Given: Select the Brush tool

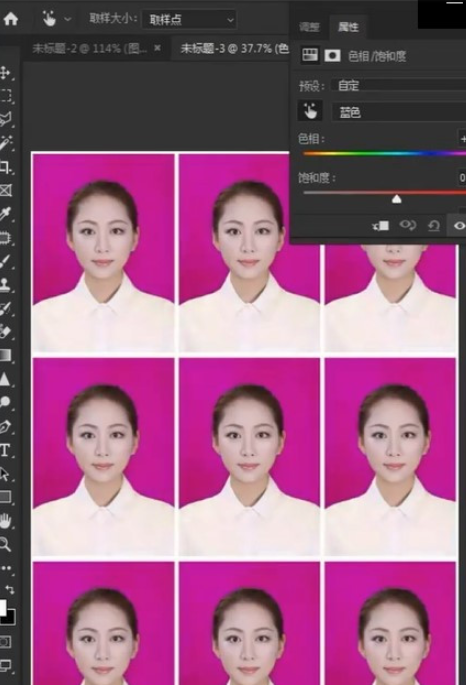Looking at the screenshot, I should (x=5, y=262).
